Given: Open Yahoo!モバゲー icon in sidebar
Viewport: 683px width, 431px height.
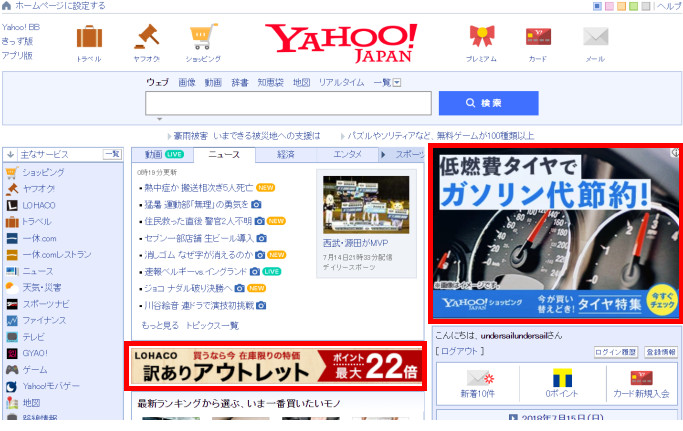Looking at the screenshot, I should 12,387.
